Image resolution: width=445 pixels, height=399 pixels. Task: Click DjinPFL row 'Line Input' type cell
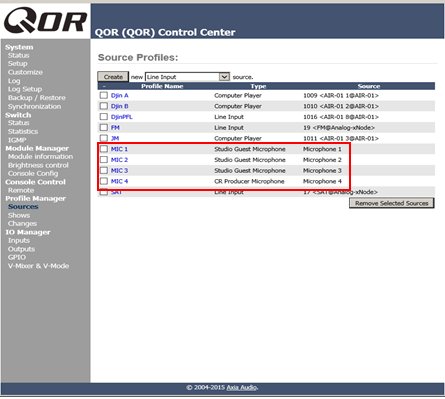pos(229,117)
